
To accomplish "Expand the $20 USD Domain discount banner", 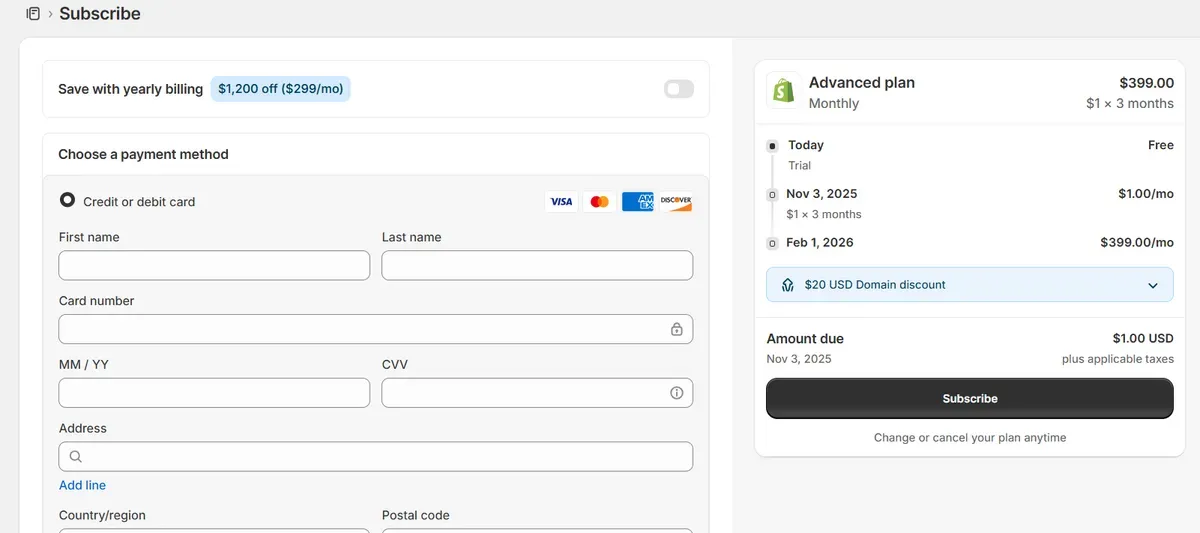I will pos(969,284).
